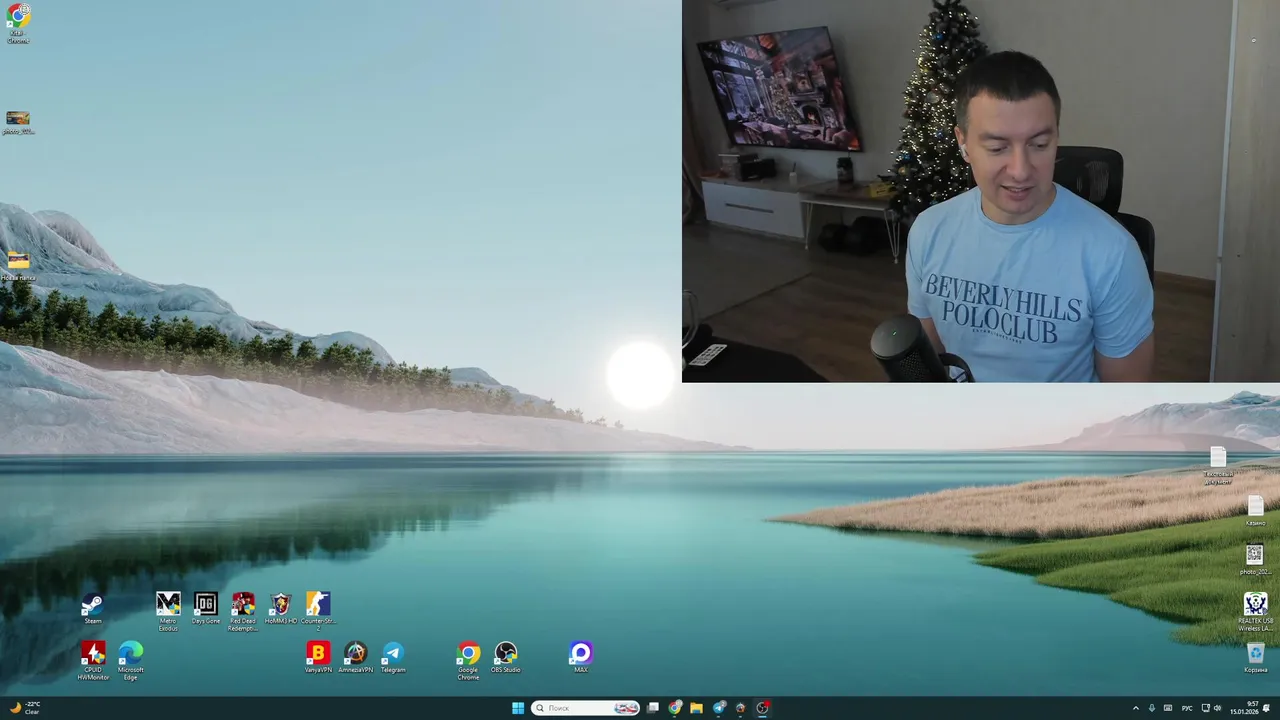
Task: Expand hidden system tray icons chevron
Action: click(1135, 708)
